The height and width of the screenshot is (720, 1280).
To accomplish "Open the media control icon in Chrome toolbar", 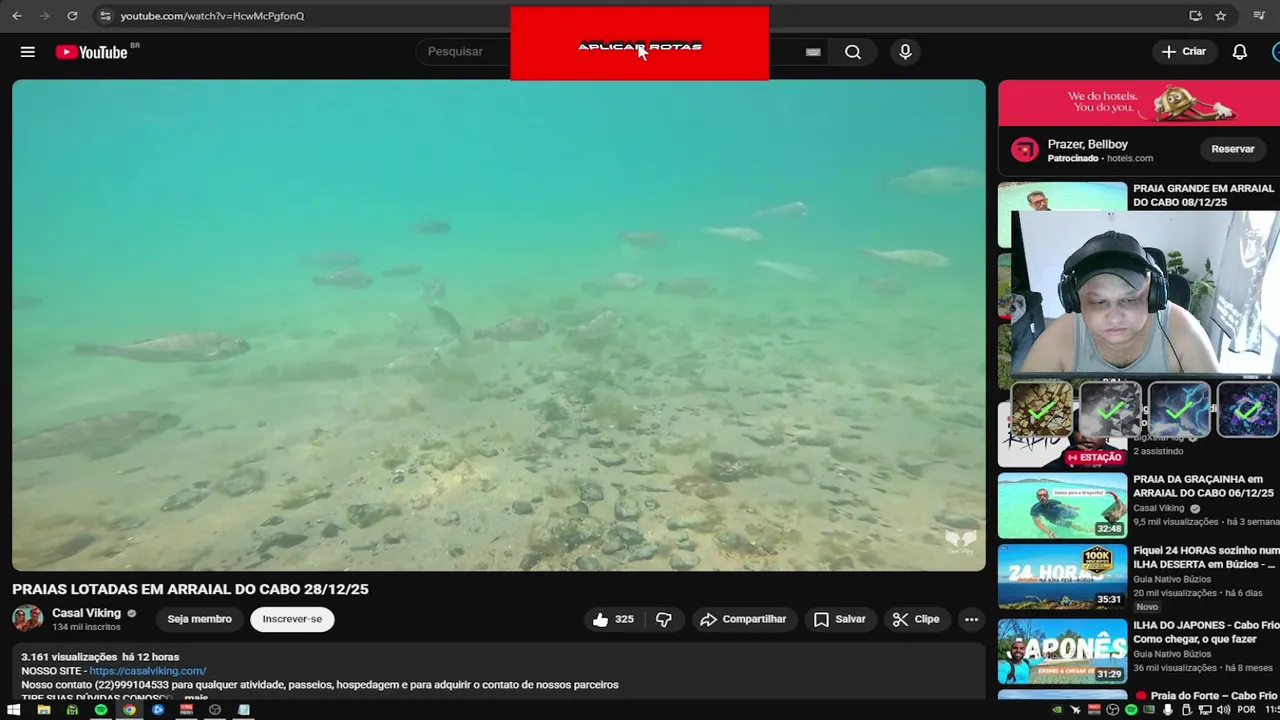I will (x=1259, y=16).
